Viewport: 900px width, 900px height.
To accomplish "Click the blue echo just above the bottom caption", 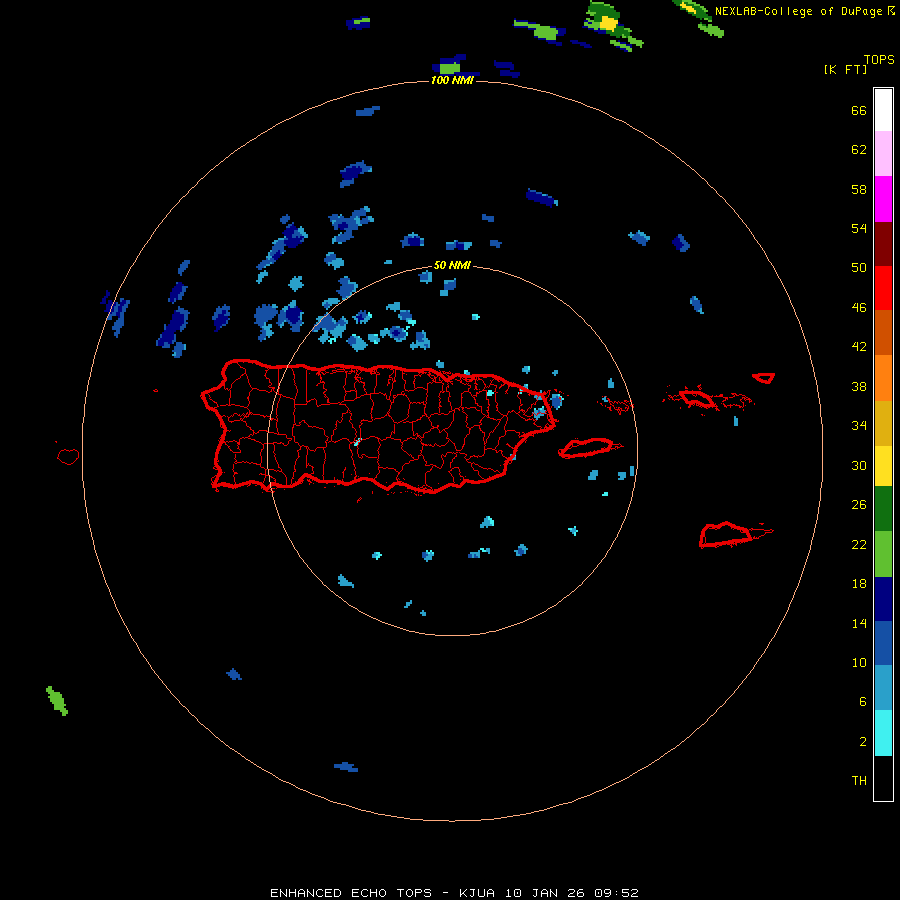I will point(346,767).
